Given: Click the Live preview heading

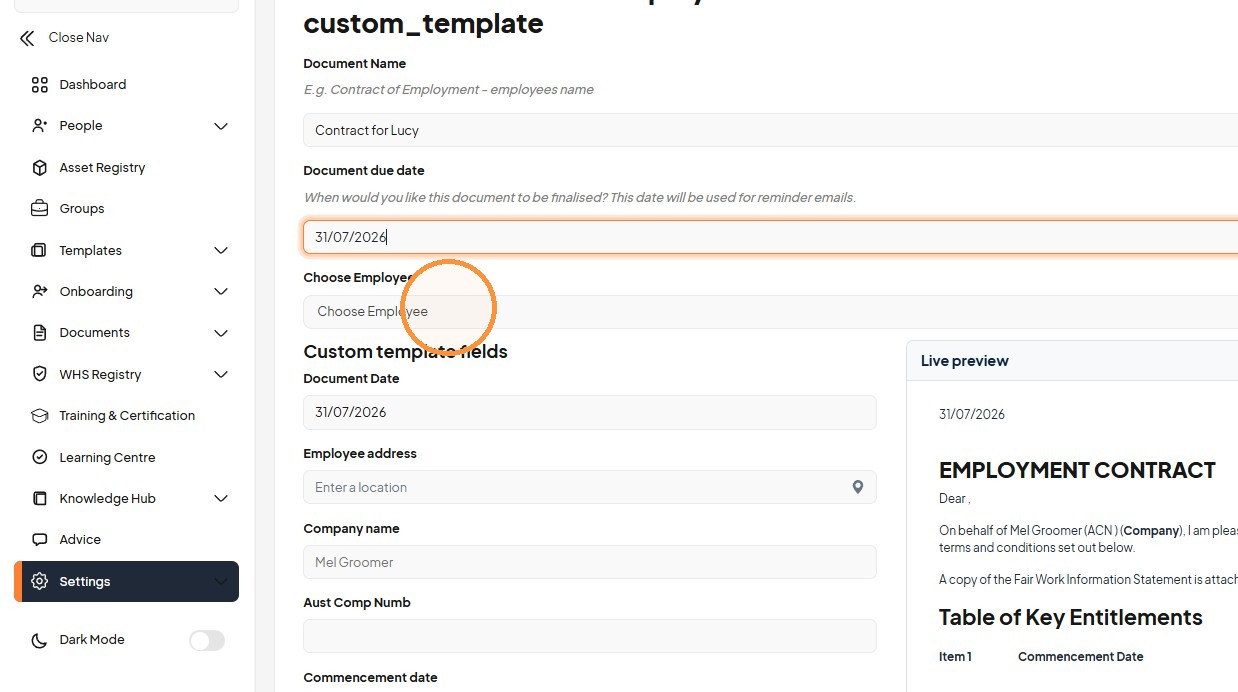Looking at the screenshot, I should (964, 361).
